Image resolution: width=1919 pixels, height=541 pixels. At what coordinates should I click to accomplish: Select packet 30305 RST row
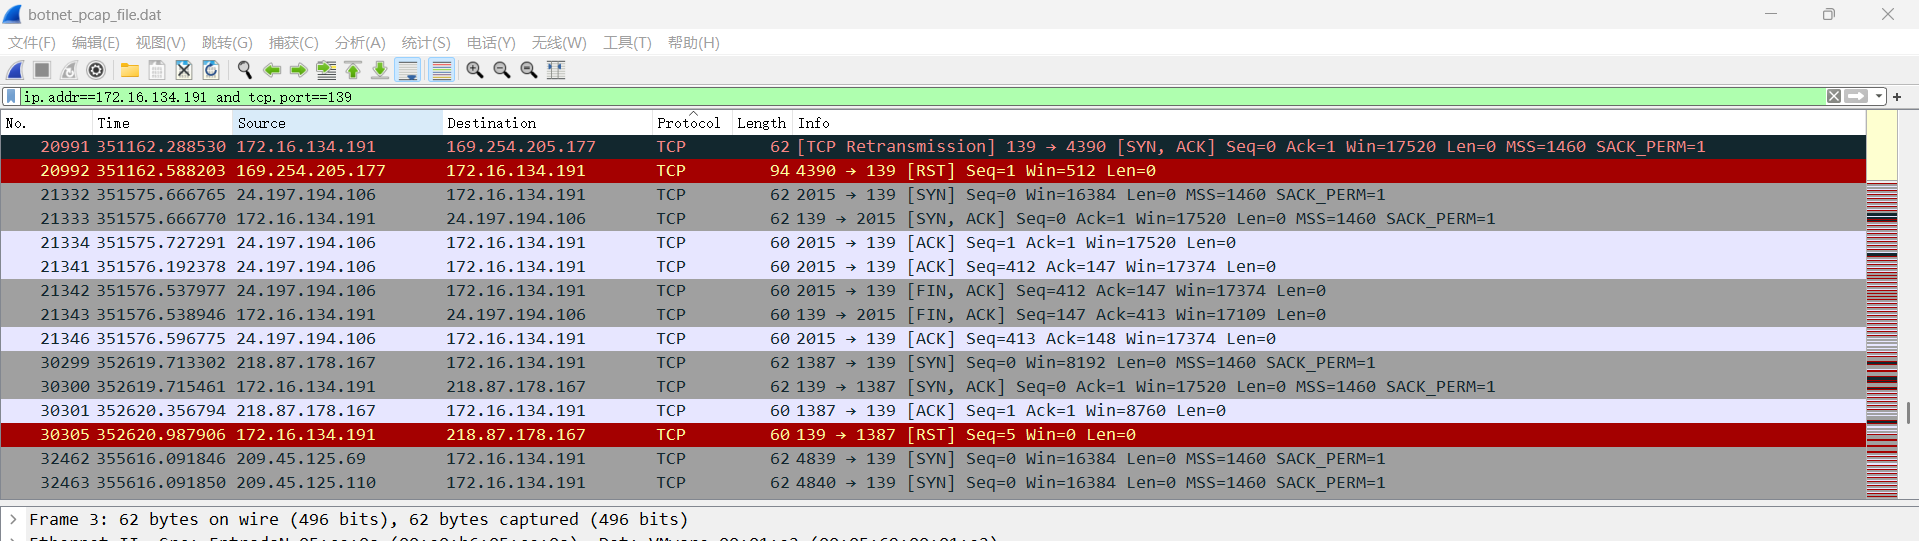click(x=933, y=435)
